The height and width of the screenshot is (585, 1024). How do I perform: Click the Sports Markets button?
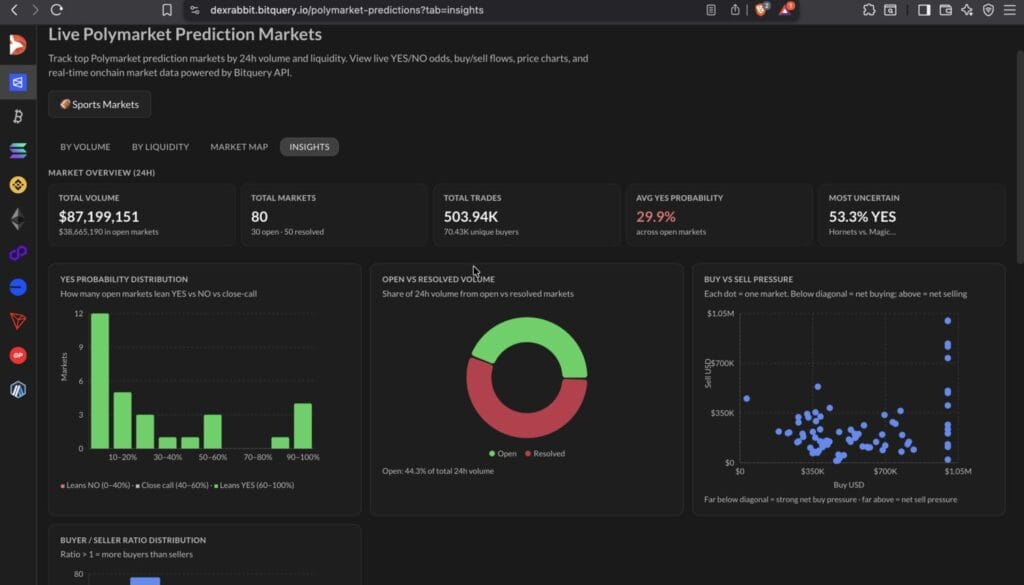(99, 104)
